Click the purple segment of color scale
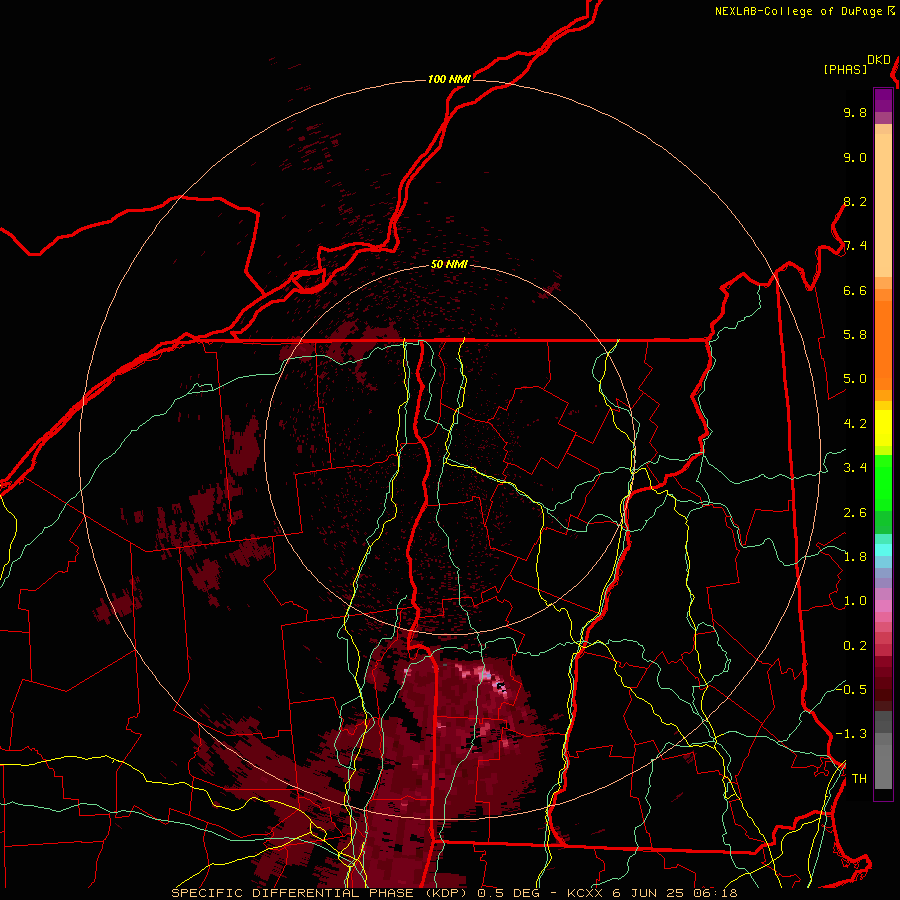The width and height of the screenshot is (900, 900). pos(883,100)
